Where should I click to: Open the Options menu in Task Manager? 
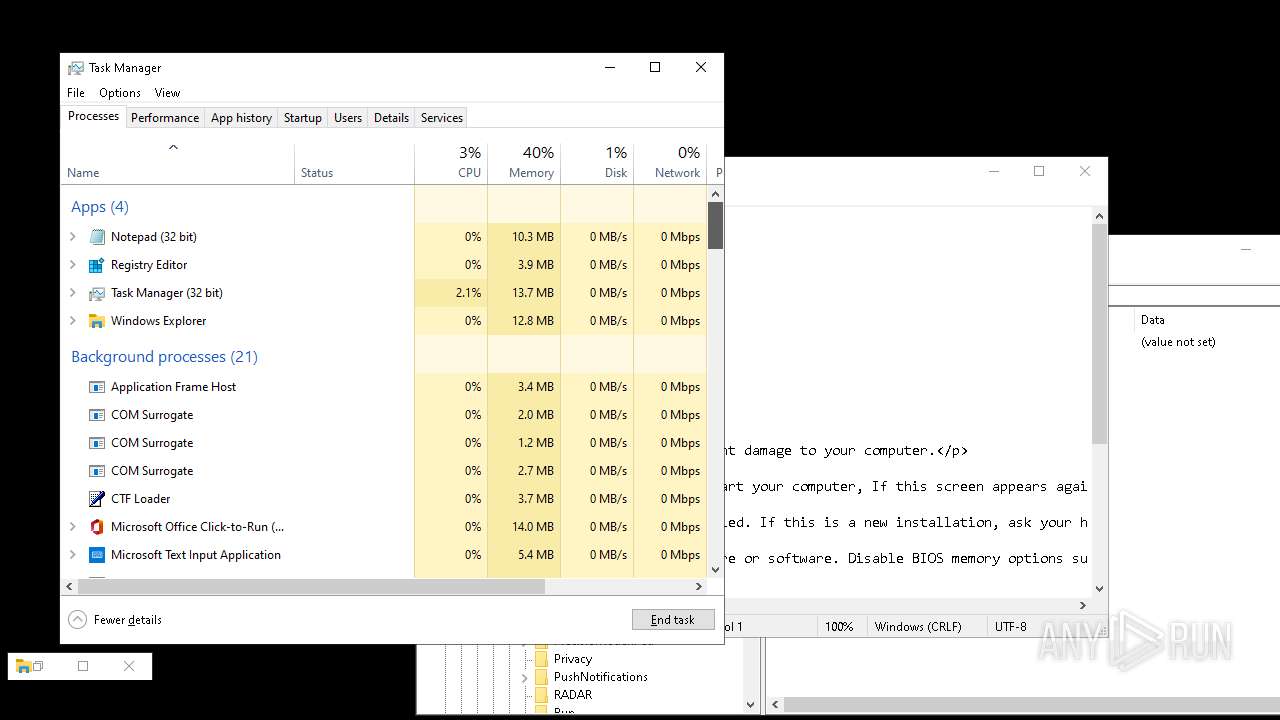(x=120, y=93)
